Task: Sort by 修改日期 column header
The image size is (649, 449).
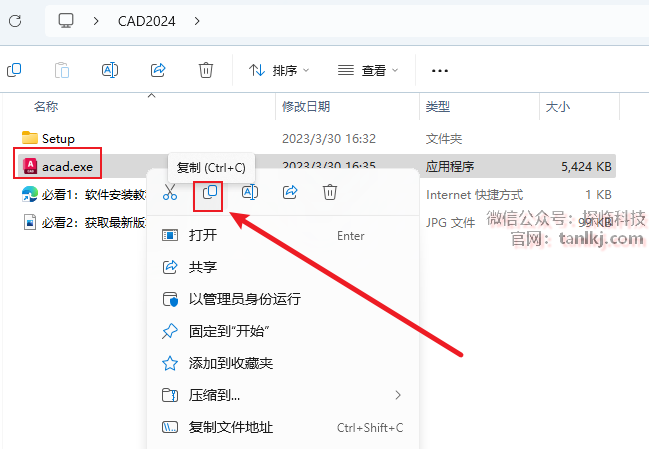Action: pos(306,107)
